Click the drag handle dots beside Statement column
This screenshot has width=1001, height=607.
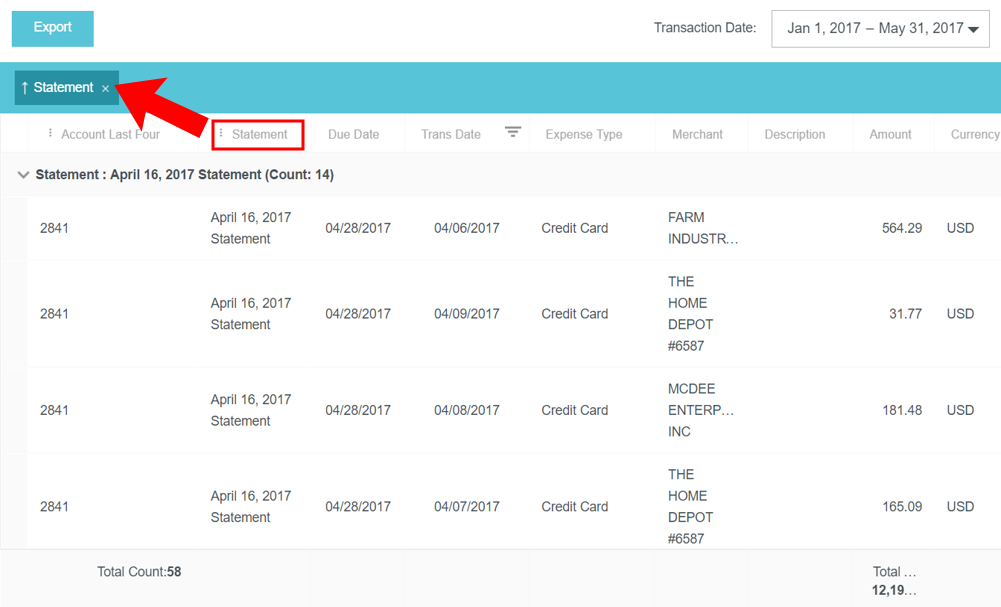[221, 134]
